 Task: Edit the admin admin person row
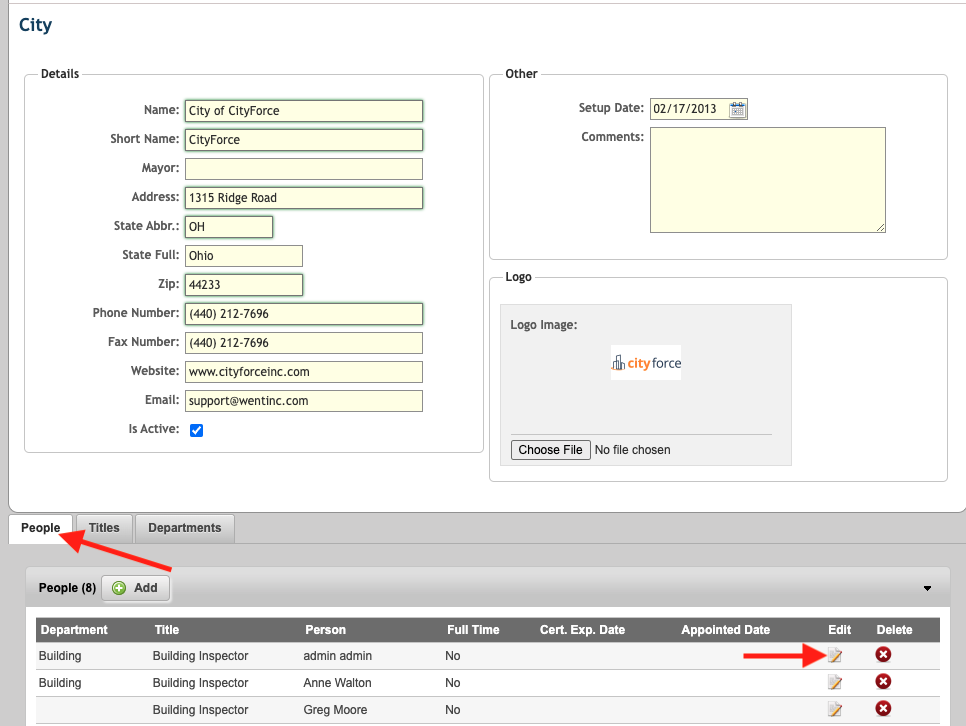[835, 655]
